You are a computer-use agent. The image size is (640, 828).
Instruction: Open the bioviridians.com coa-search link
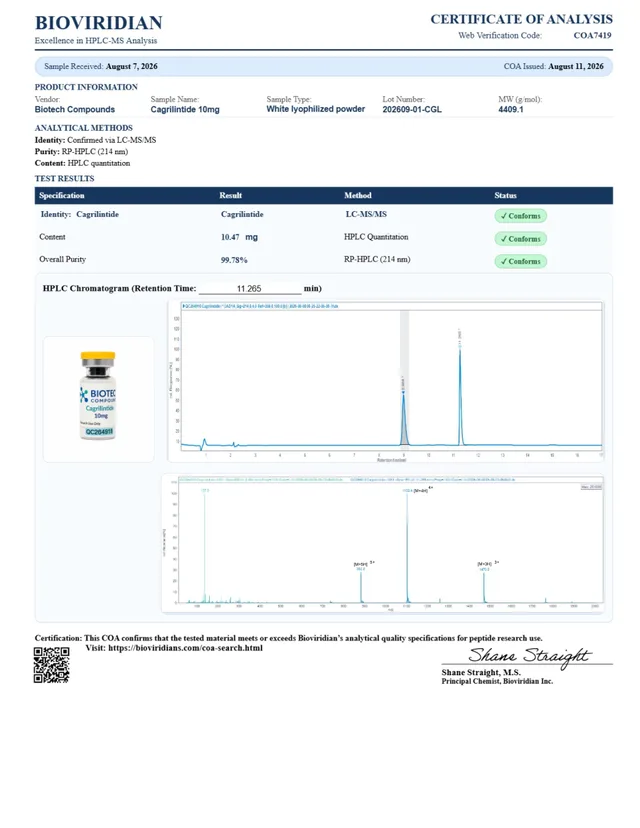tap(185, 648)
